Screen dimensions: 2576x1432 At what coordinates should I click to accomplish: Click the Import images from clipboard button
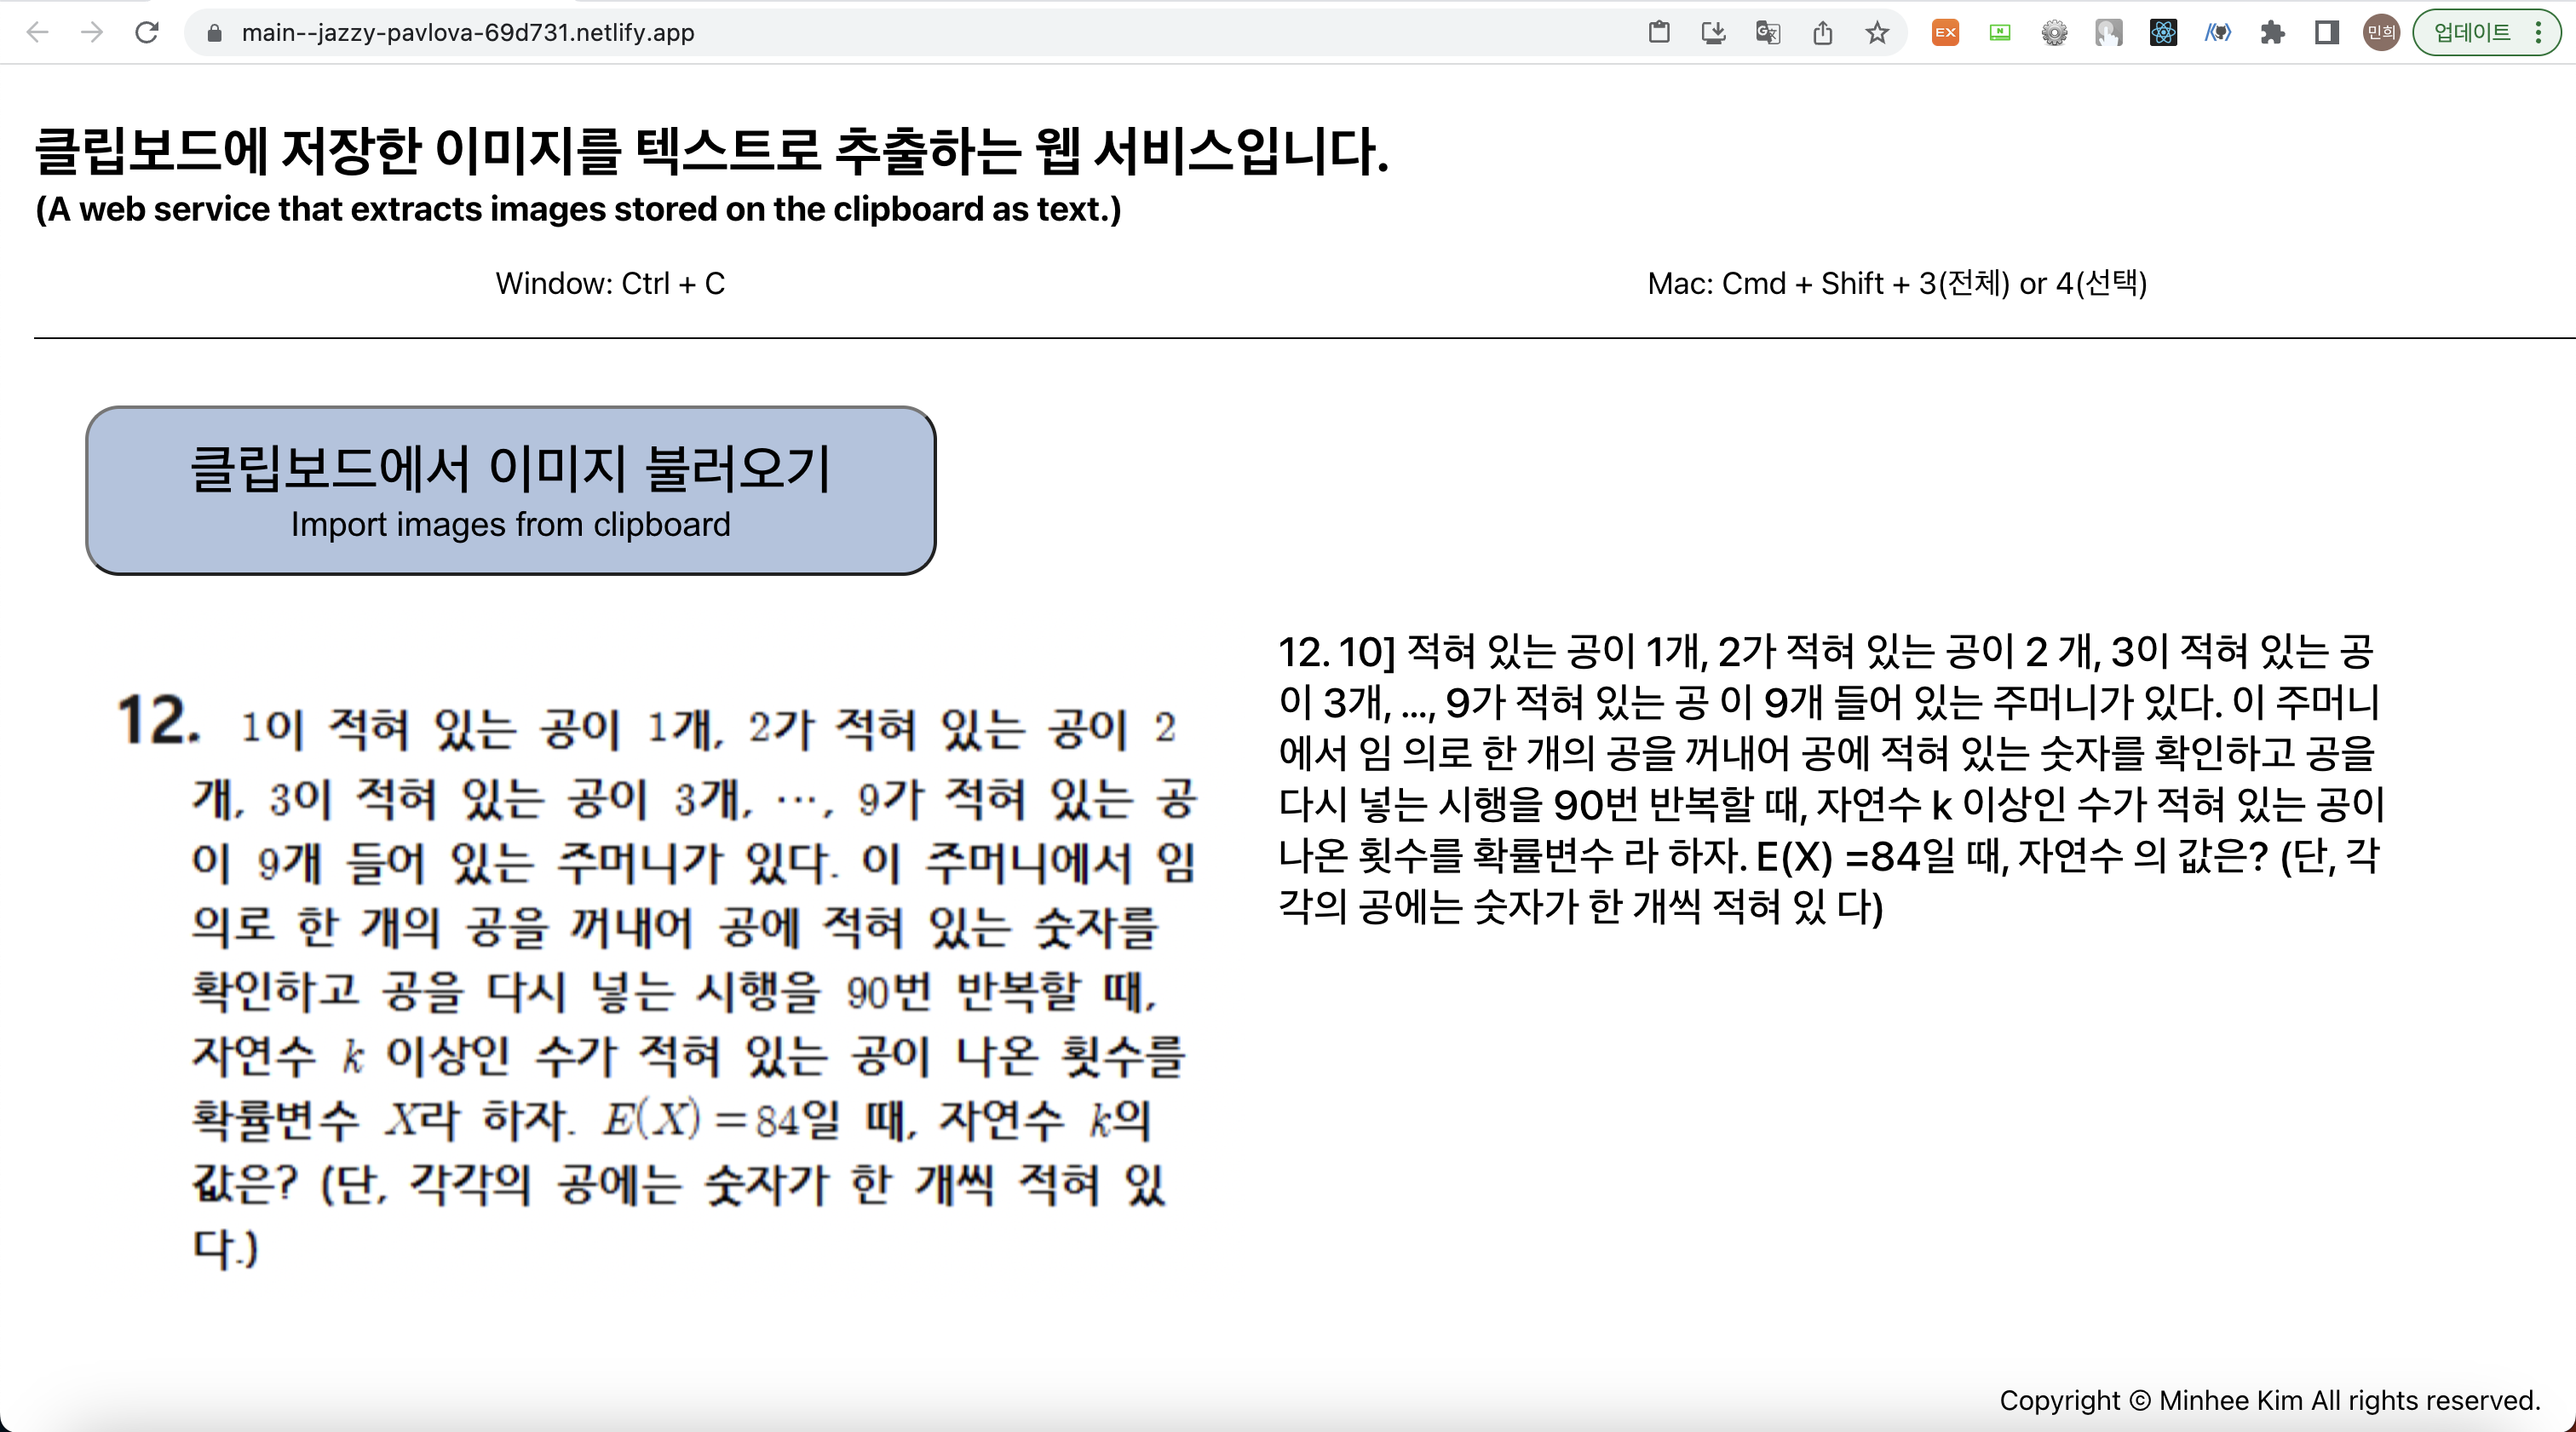click(x=511, y=489)
